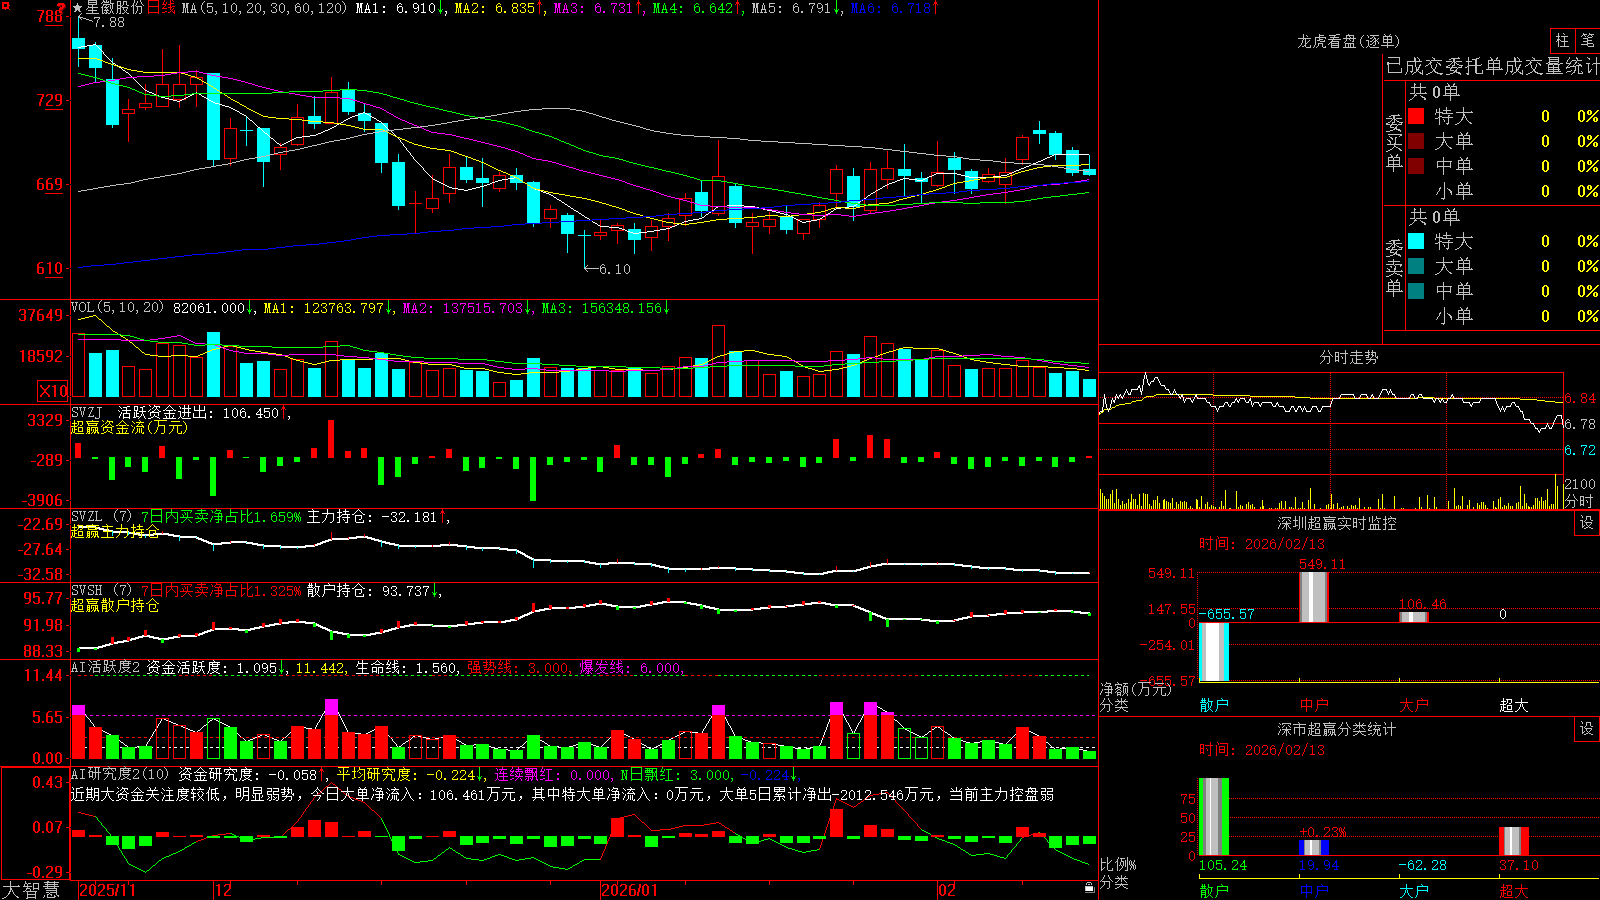Open the MA(5,10,20,30,60,120) indicator parameters
Viewport: 1600px width, 900px height.
(265, 8)
